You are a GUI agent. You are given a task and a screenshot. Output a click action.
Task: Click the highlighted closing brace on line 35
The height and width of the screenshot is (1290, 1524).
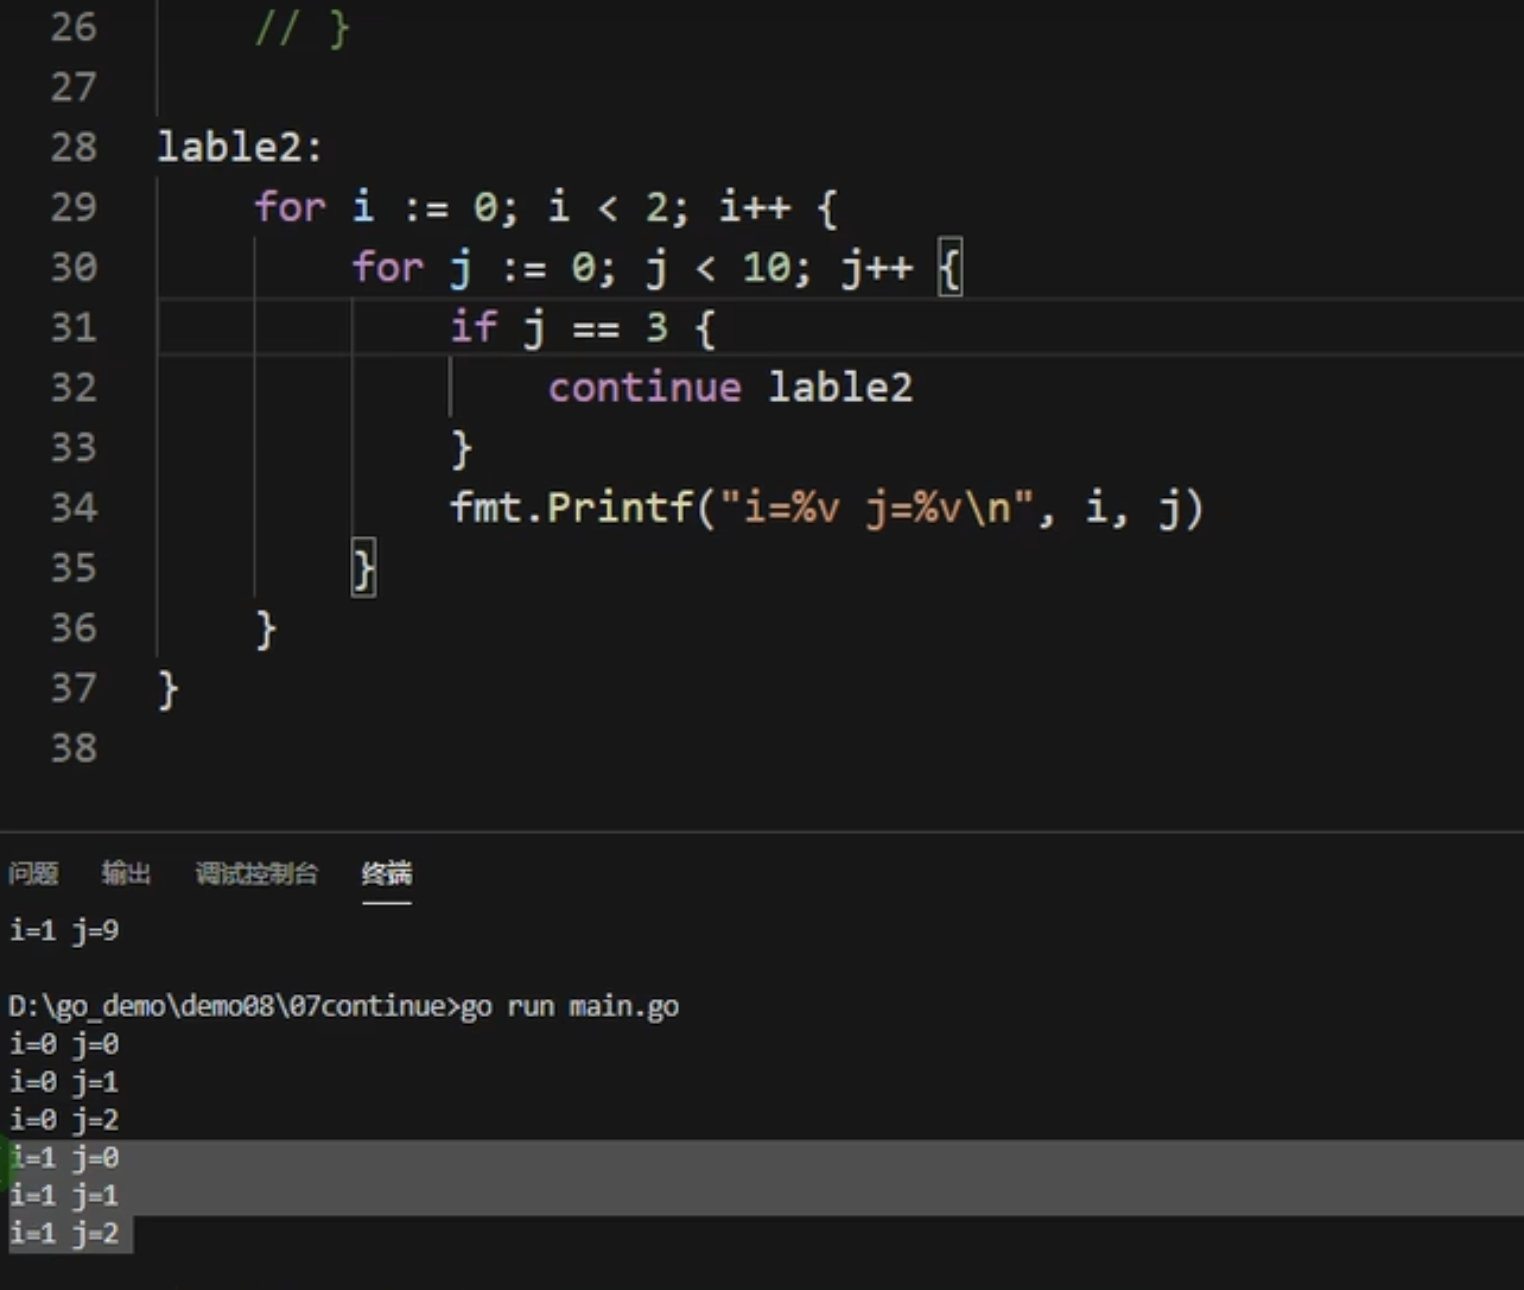[364, 569]
